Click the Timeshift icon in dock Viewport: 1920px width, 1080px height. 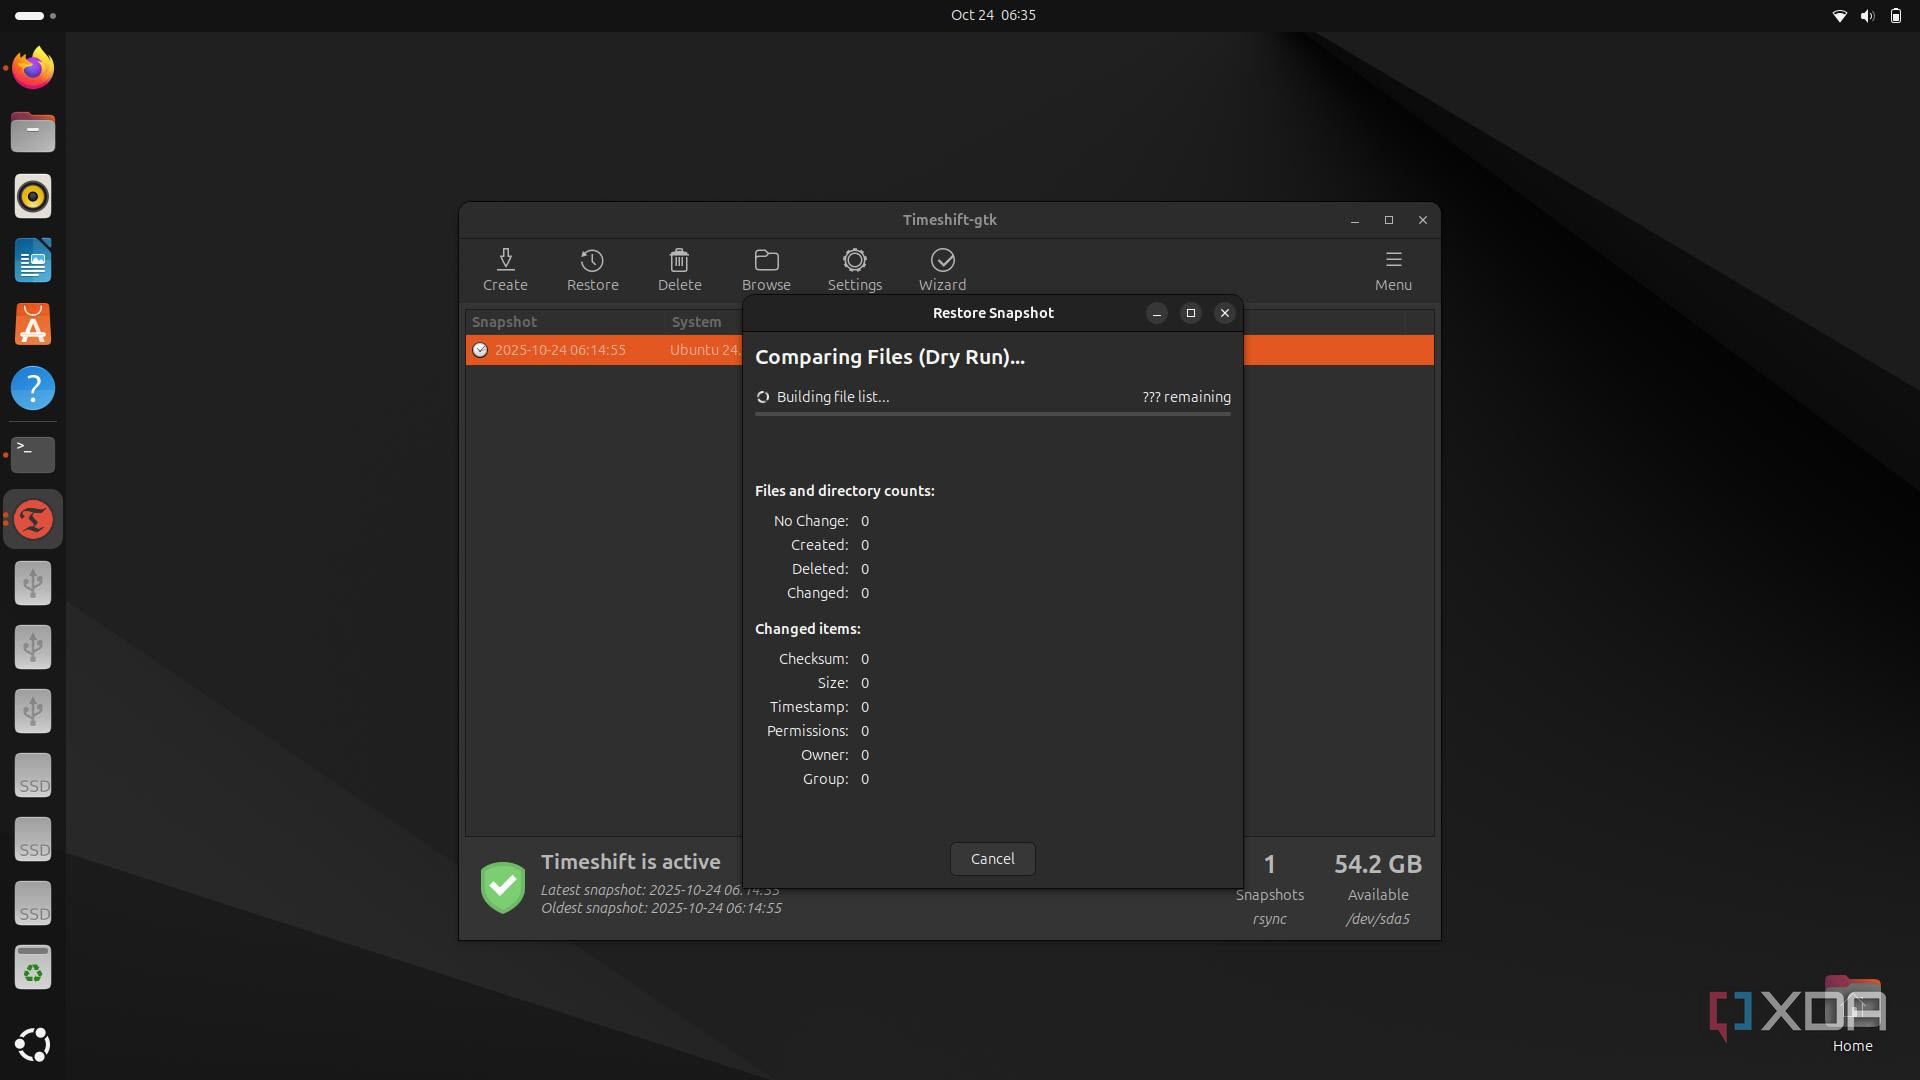tap(33, 519)
